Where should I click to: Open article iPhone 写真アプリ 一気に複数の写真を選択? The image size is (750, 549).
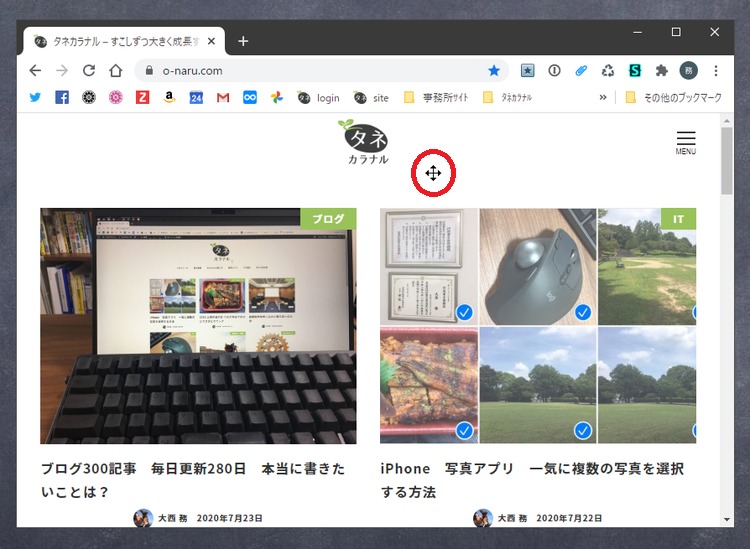point(532,480)
